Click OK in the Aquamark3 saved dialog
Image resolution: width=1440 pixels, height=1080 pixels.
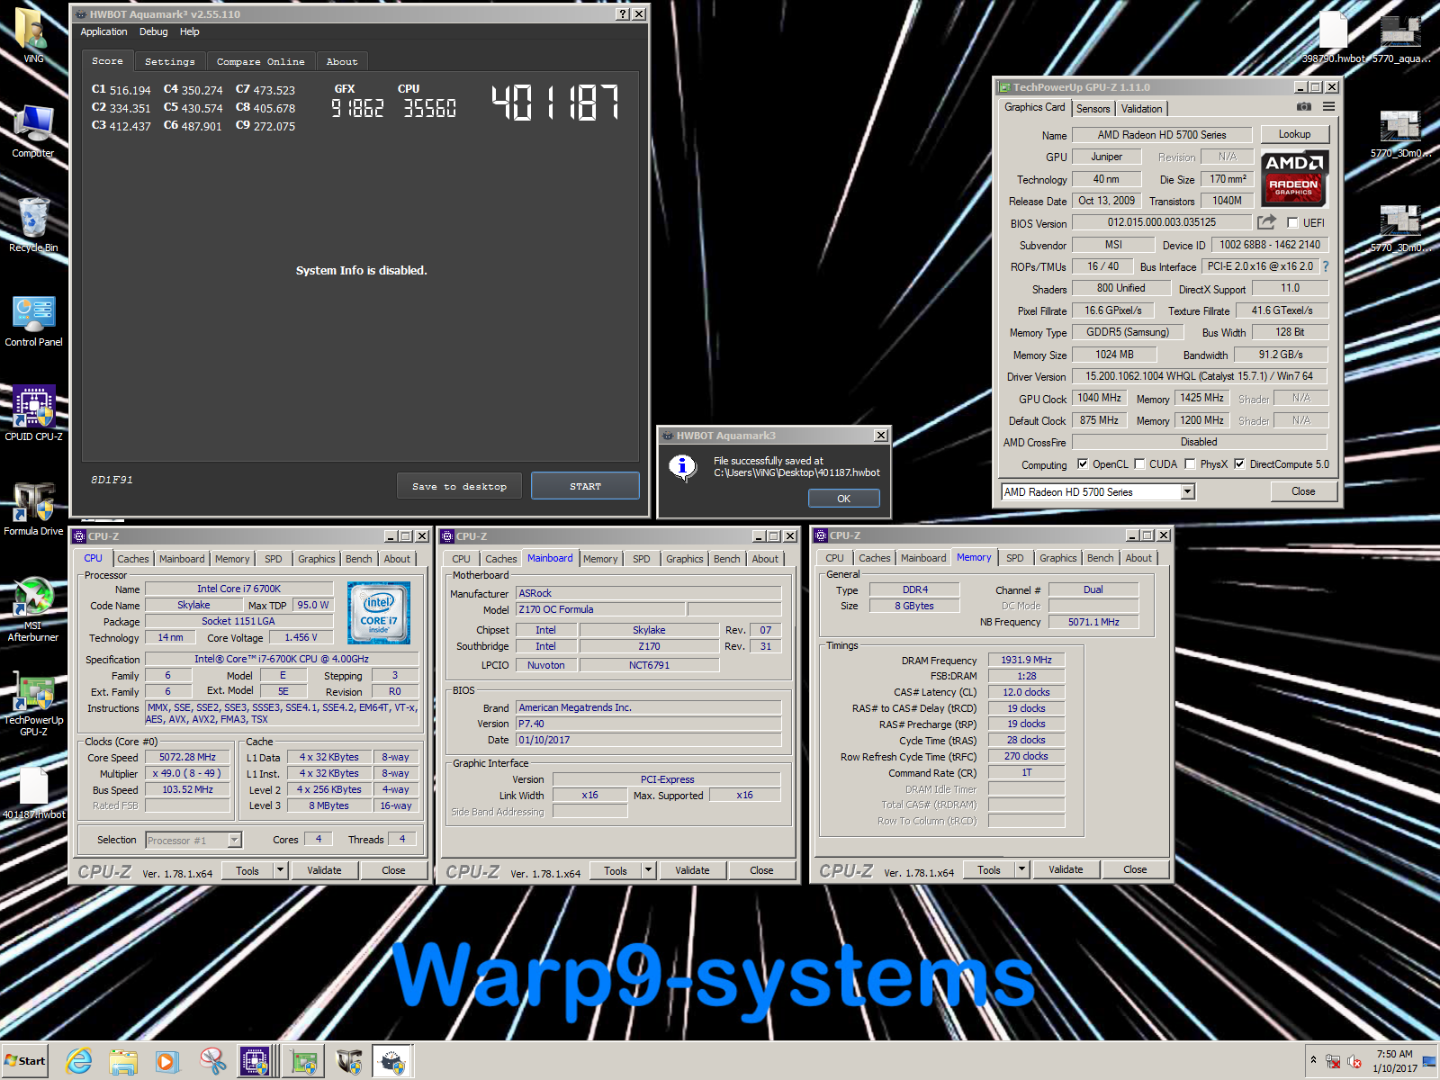844,498
